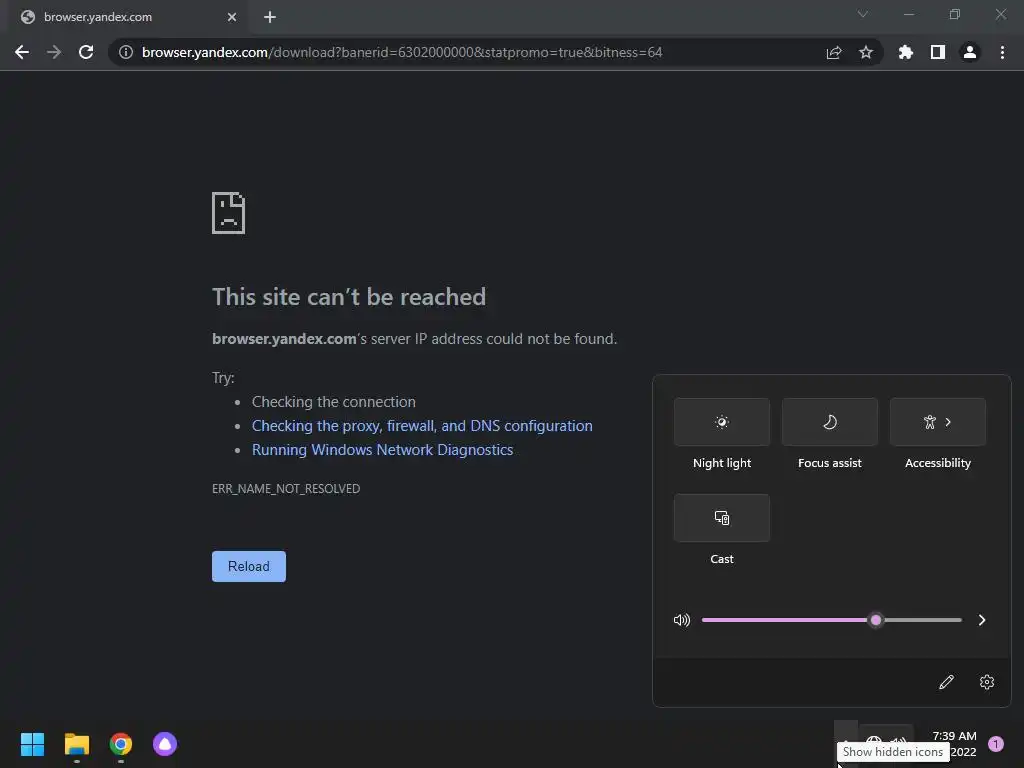The image size is (1024, 768).
Task: Click the blue Reload button
Action: click(249, 566)
